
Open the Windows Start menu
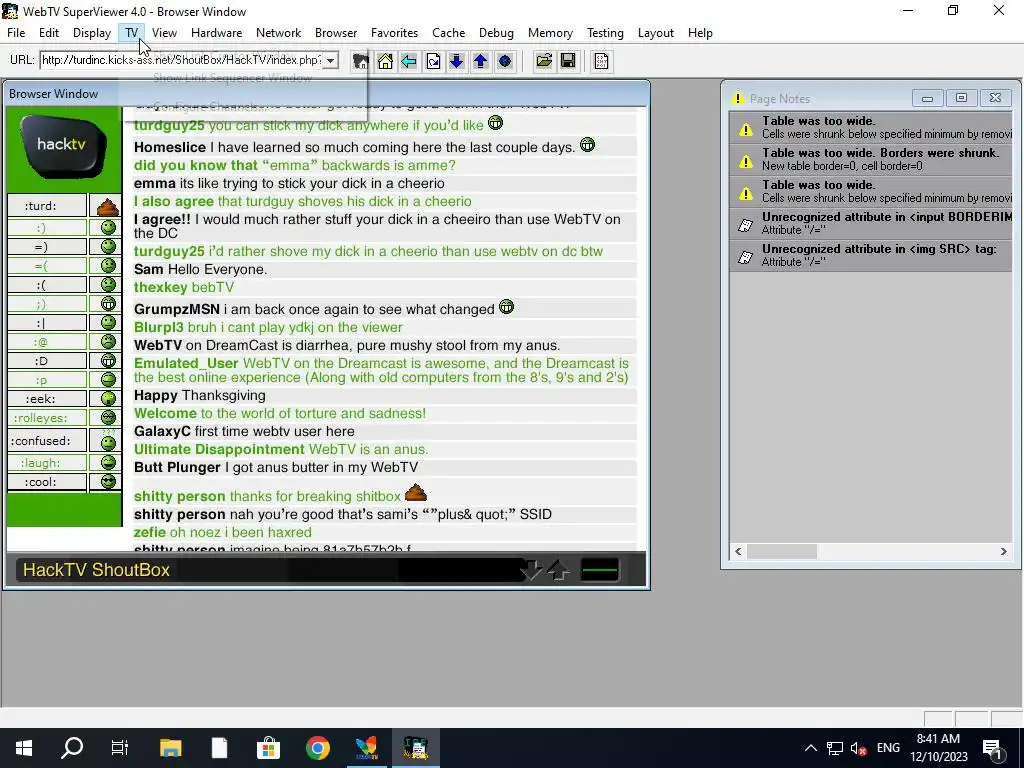[x=24, y=748]
